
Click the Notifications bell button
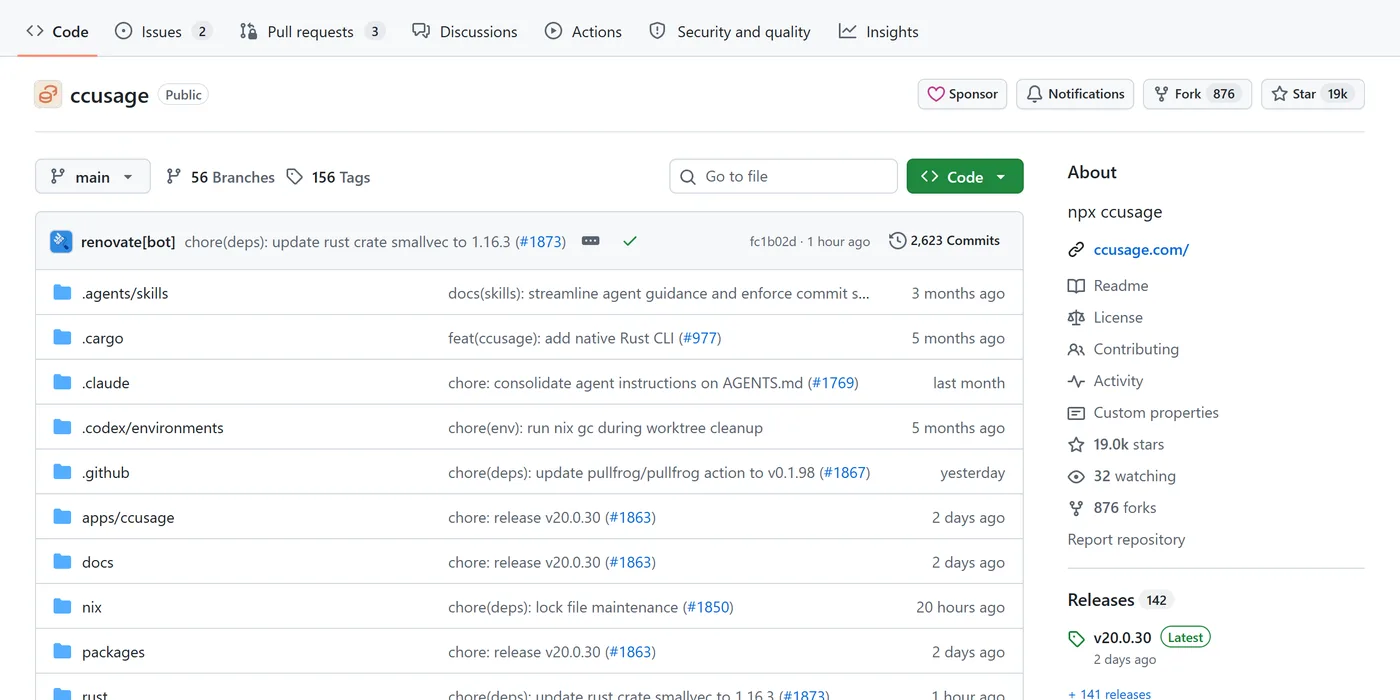[x=1075, y=94]
